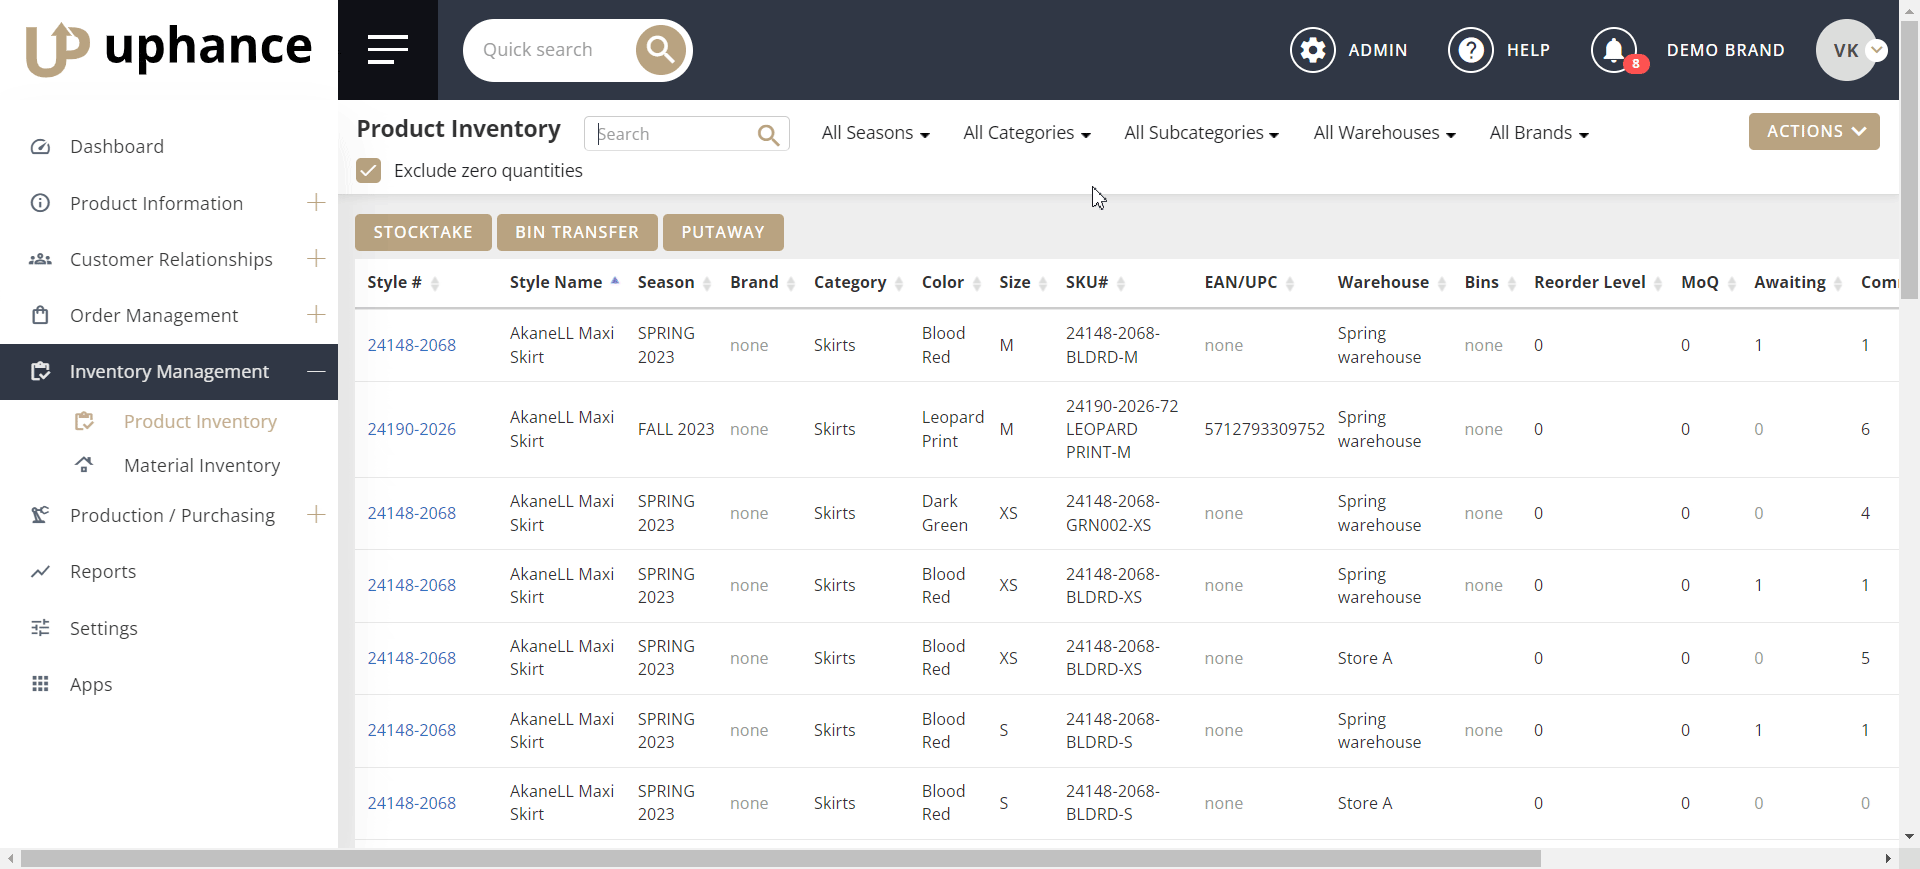
Task: View notifications bell icon
Action: click(1614, 50)
